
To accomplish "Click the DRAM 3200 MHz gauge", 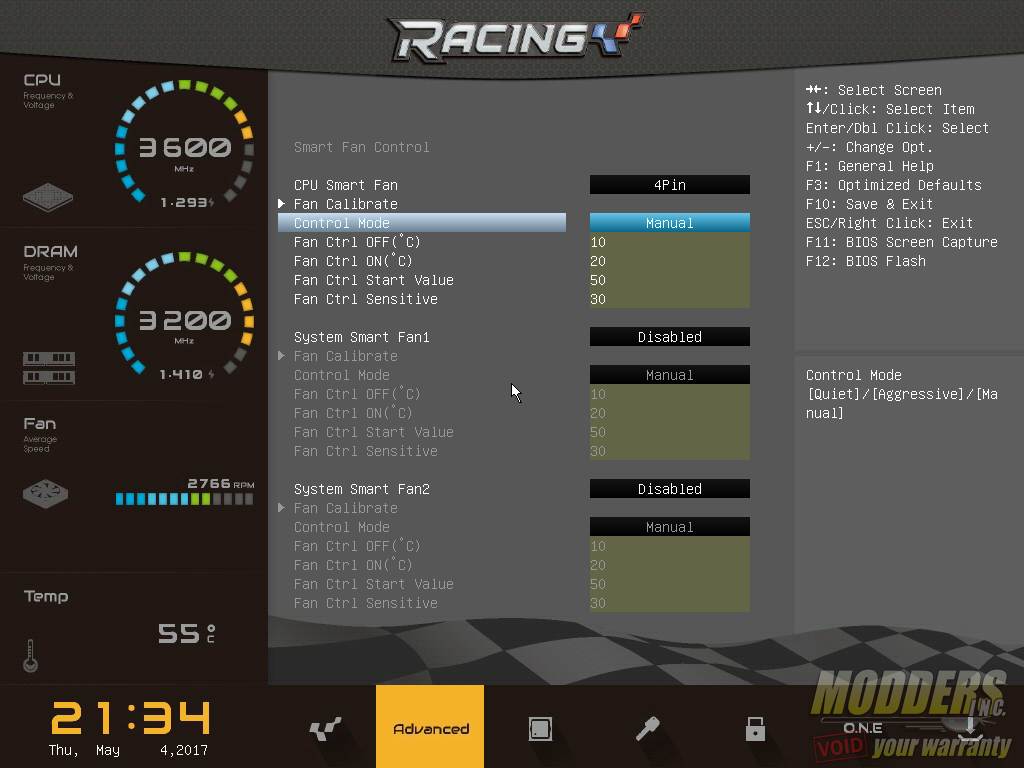I will coord(184,315).
